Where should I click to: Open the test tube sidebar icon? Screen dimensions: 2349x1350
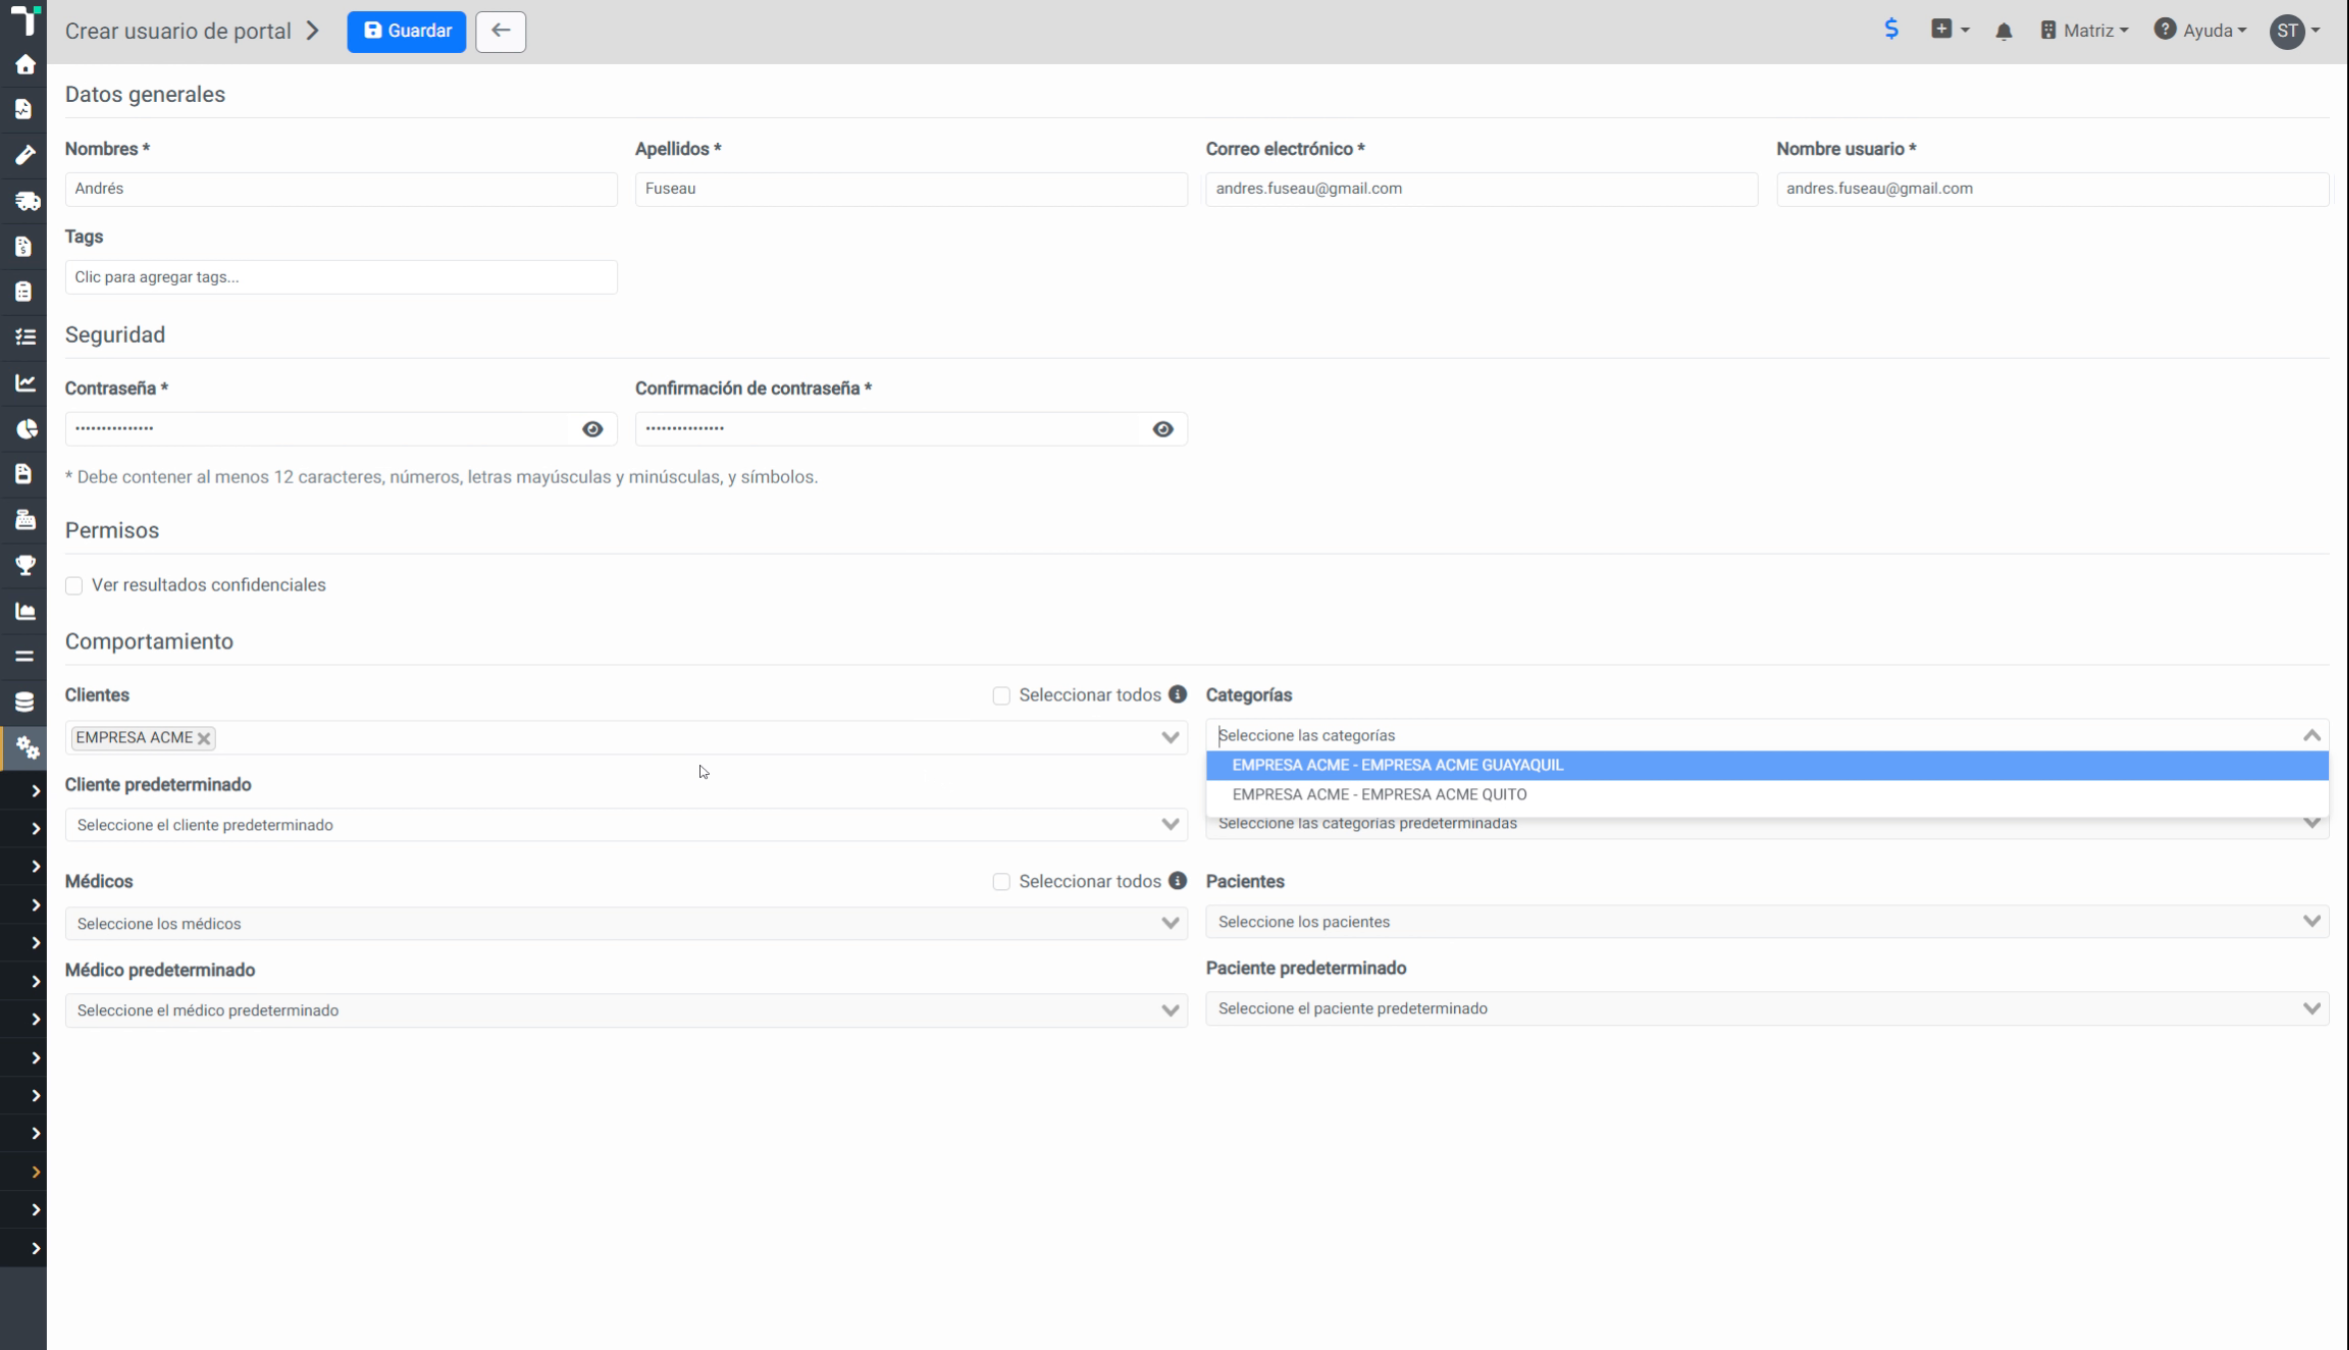(x=25, y=155)
